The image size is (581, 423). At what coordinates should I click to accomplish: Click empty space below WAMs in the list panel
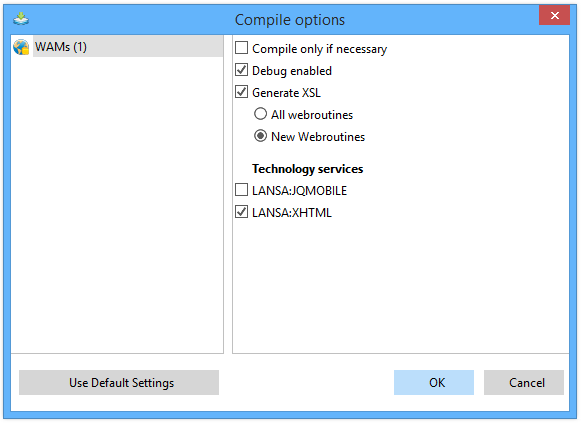coord(117,204)
